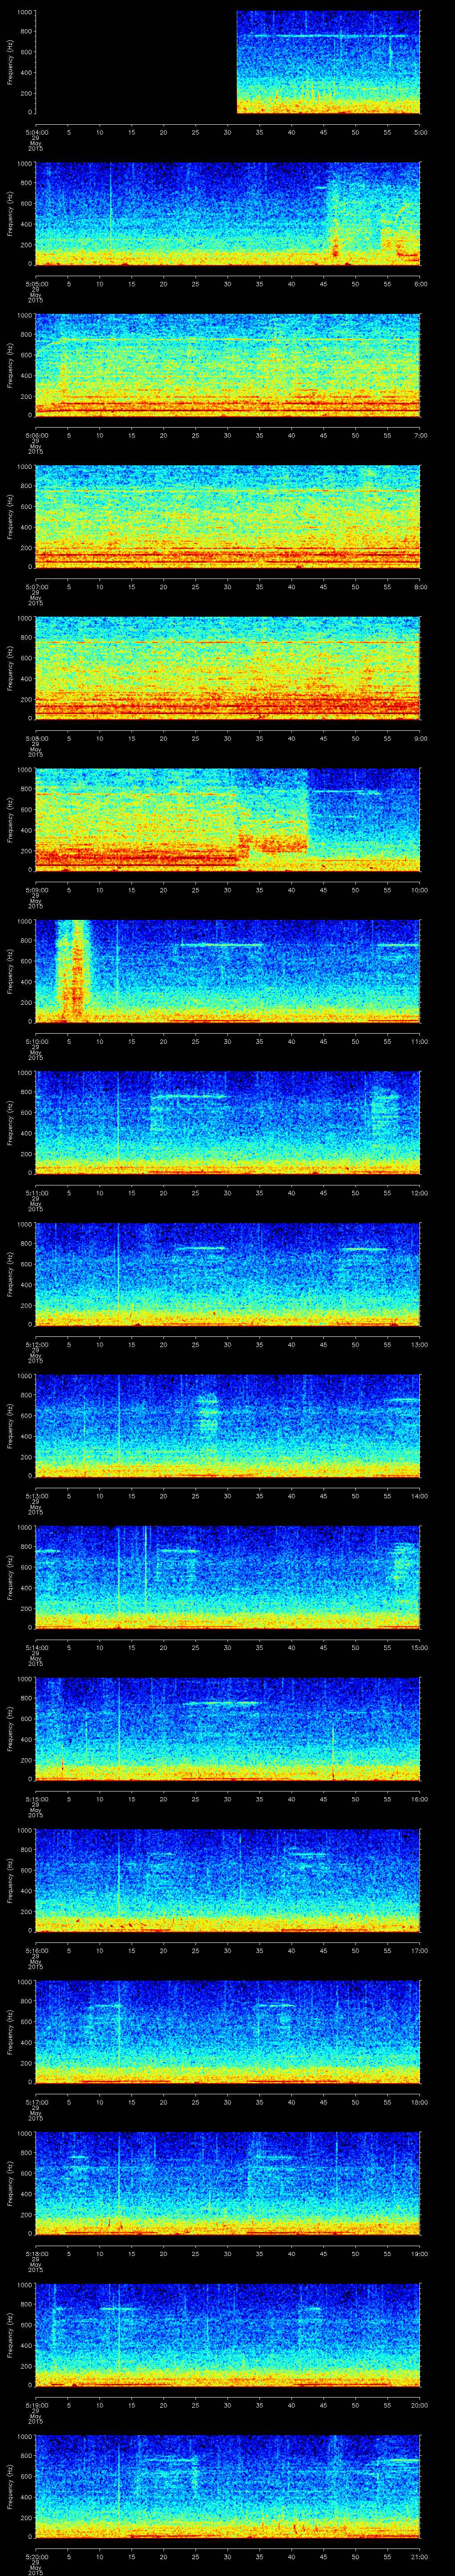Click the spectrogram panel starting at 5:07:00
The width and height of the screenshot is (455, 2576).
(228, 516)
